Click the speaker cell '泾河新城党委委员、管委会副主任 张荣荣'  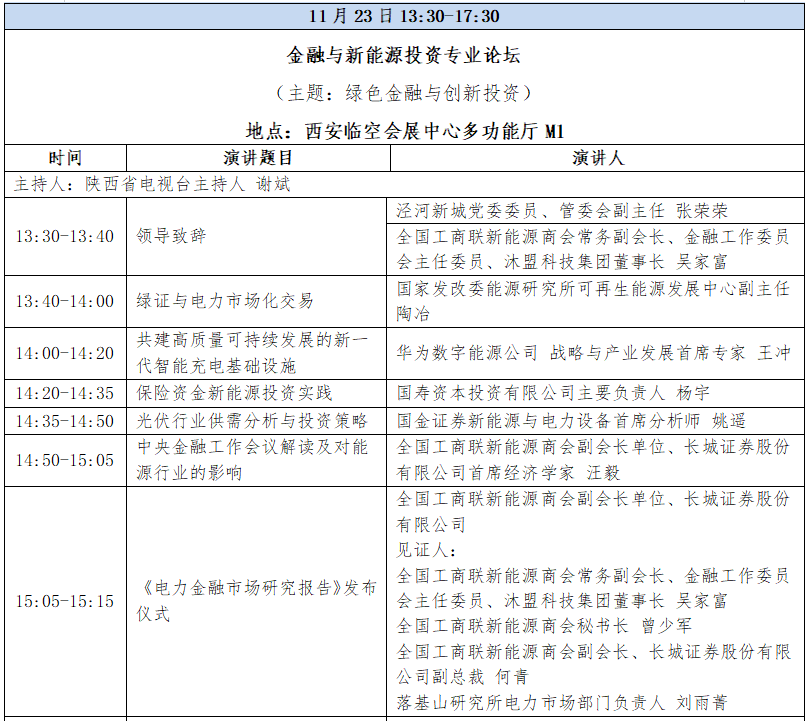595,211
